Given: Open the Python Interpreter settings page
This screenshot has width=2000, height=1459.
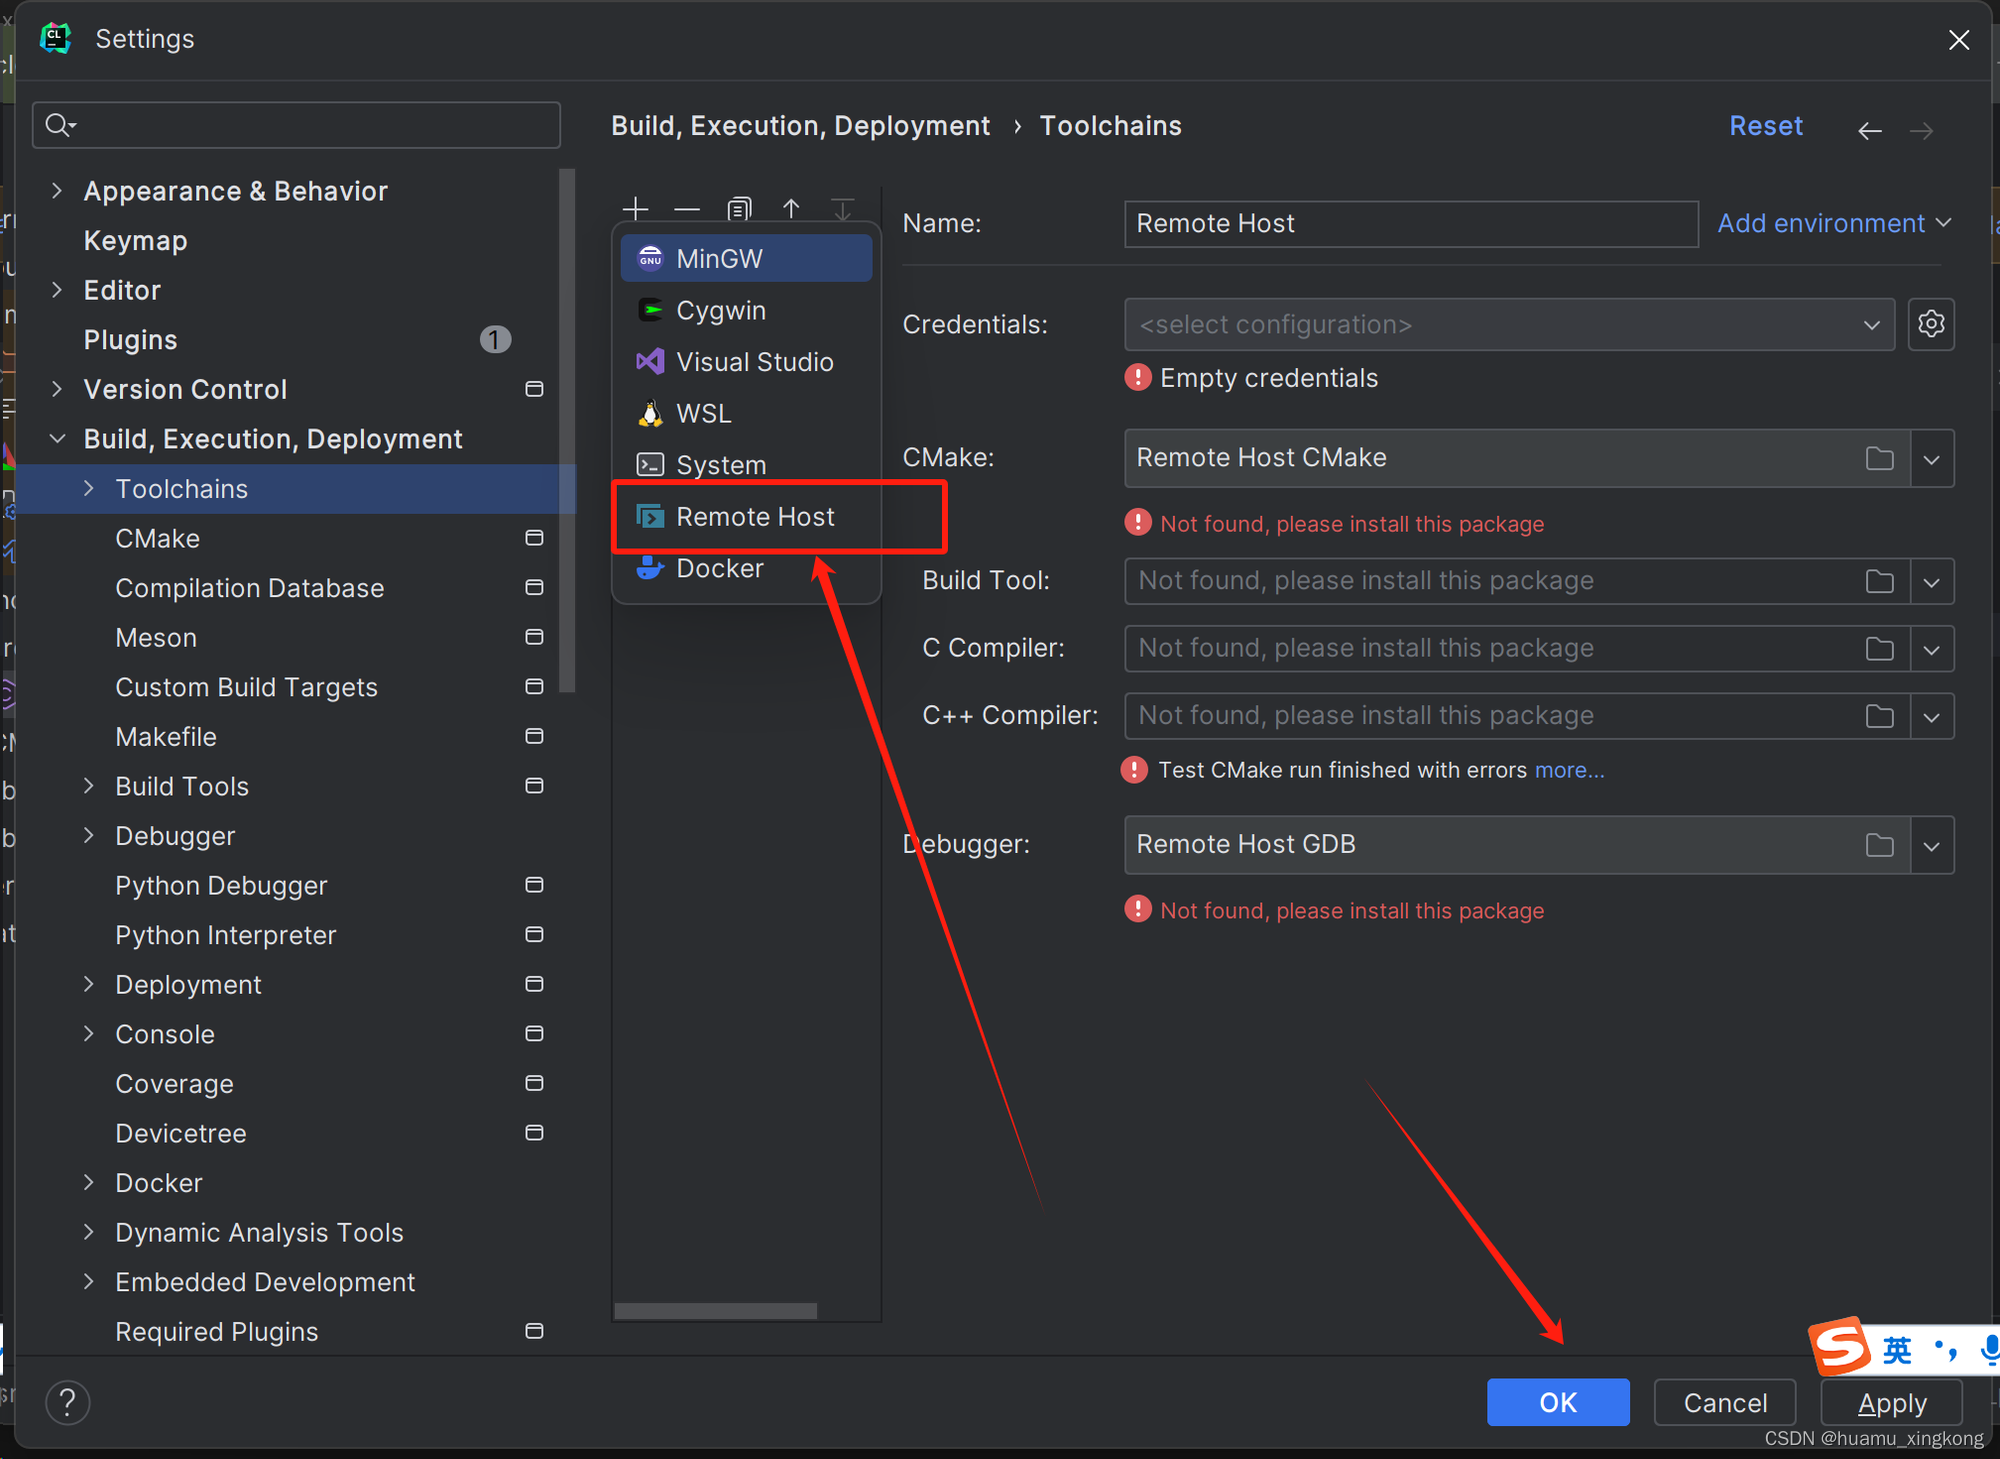Looking at the screenshot, I should [225, 935].
